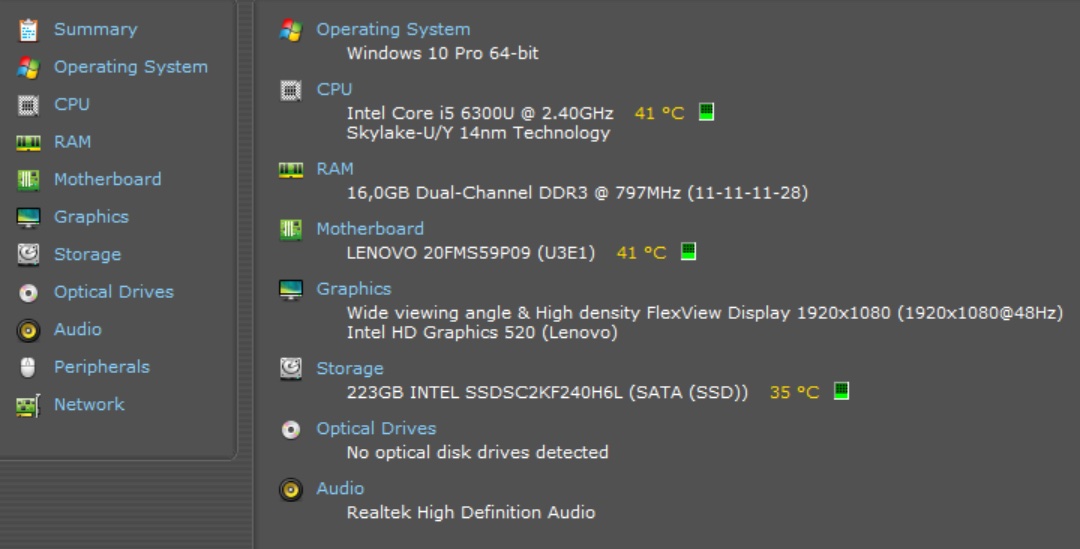Click the Peripherals mouse icon in sidebar
Viewport: 1080px width, 549px height.
28,368
